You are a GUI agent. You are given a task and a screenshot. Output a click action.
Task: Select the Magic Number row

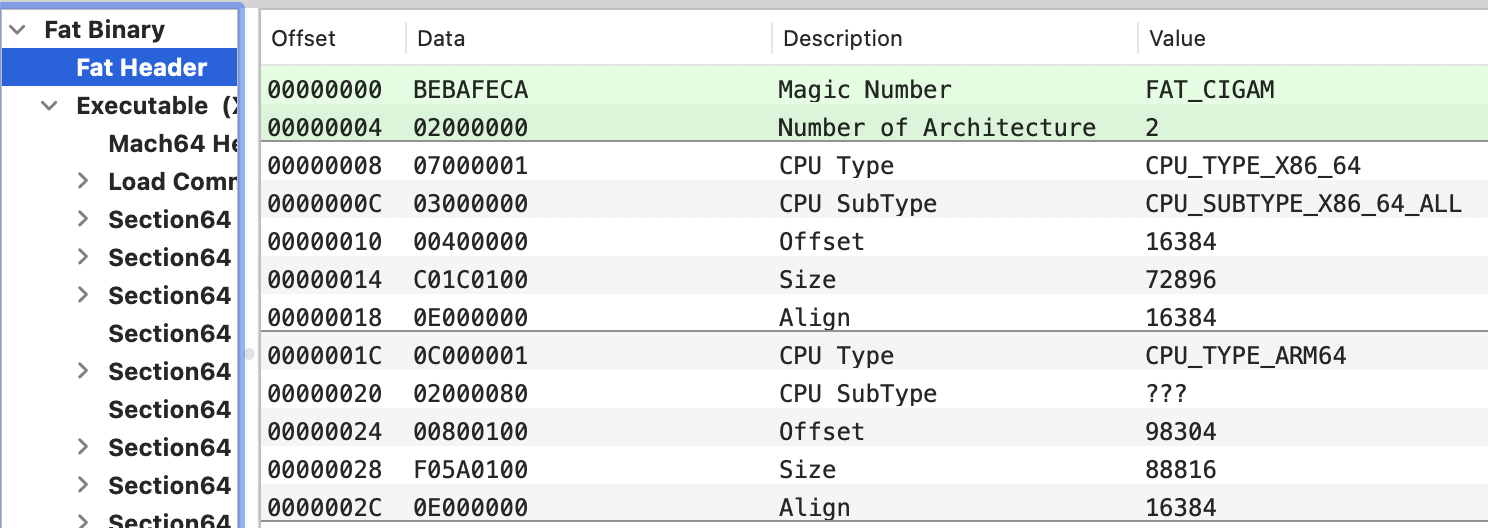[864, 90]
